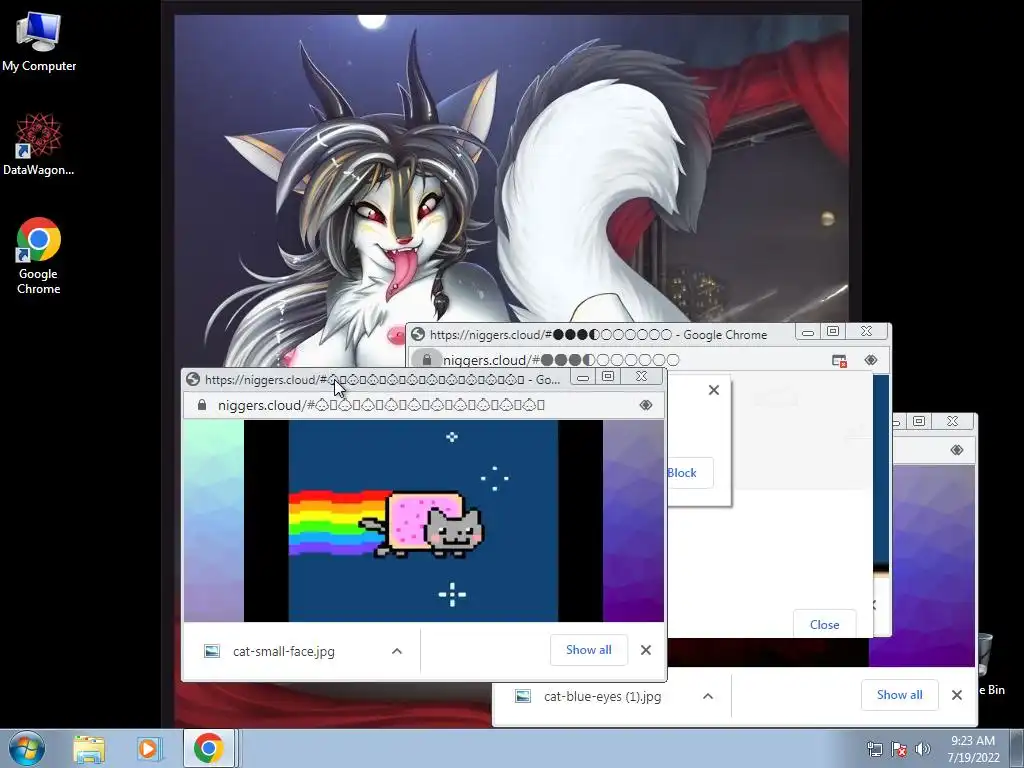This screenshot has height=768, width=1024.
Task: Click the Show desktop strip beside the clock
Action: pos(1017,748)
